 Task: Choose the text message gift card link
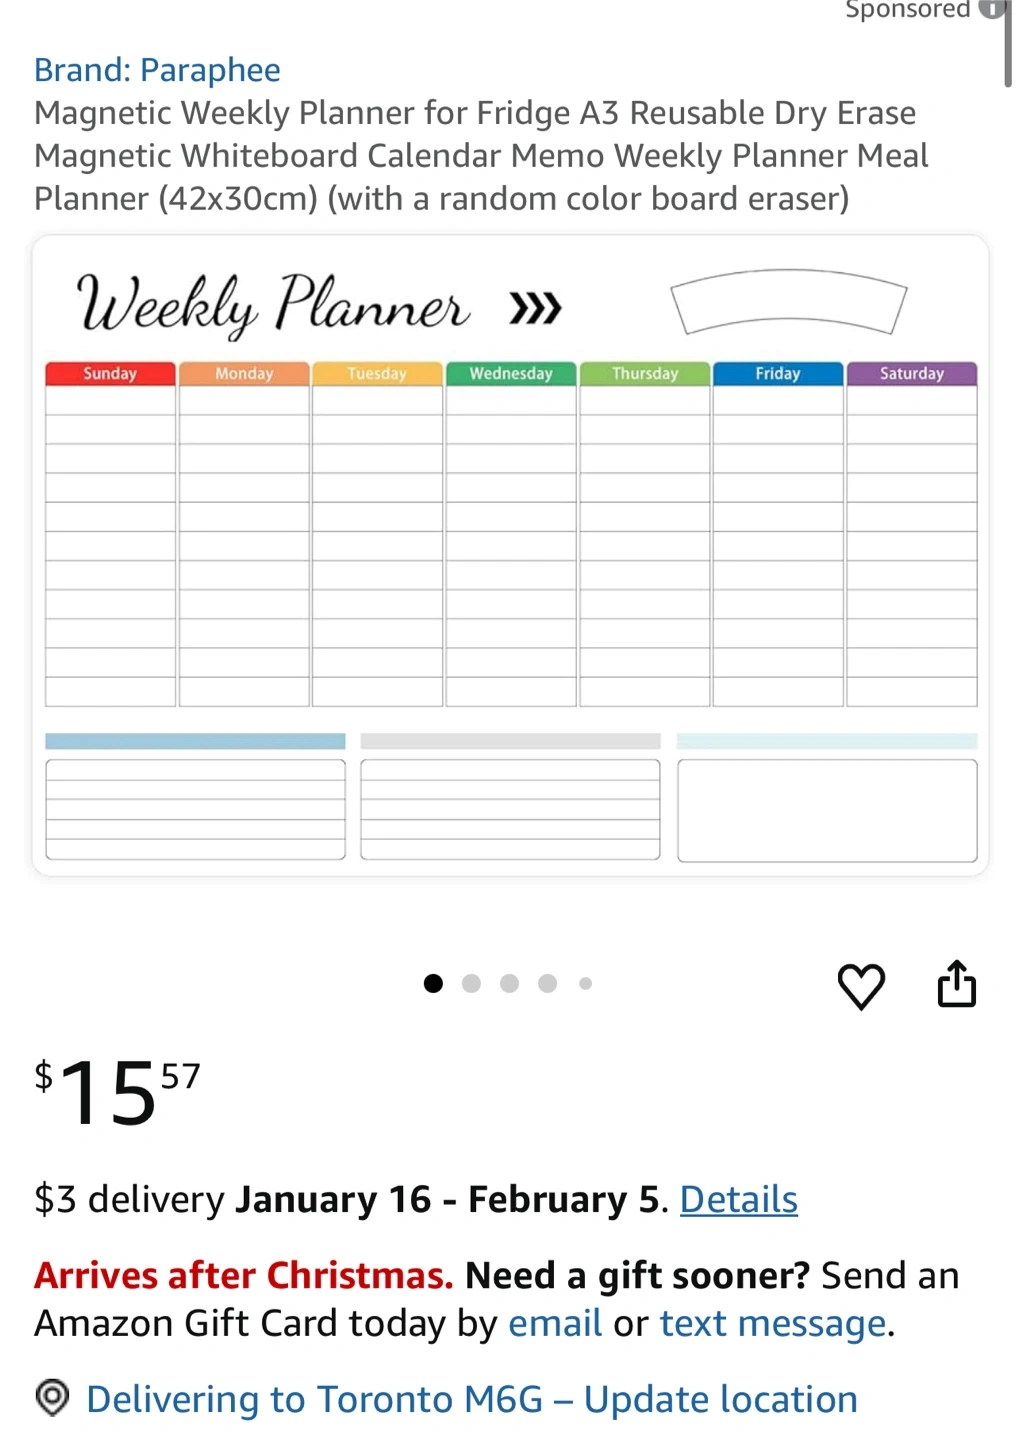coord(772,1323)
